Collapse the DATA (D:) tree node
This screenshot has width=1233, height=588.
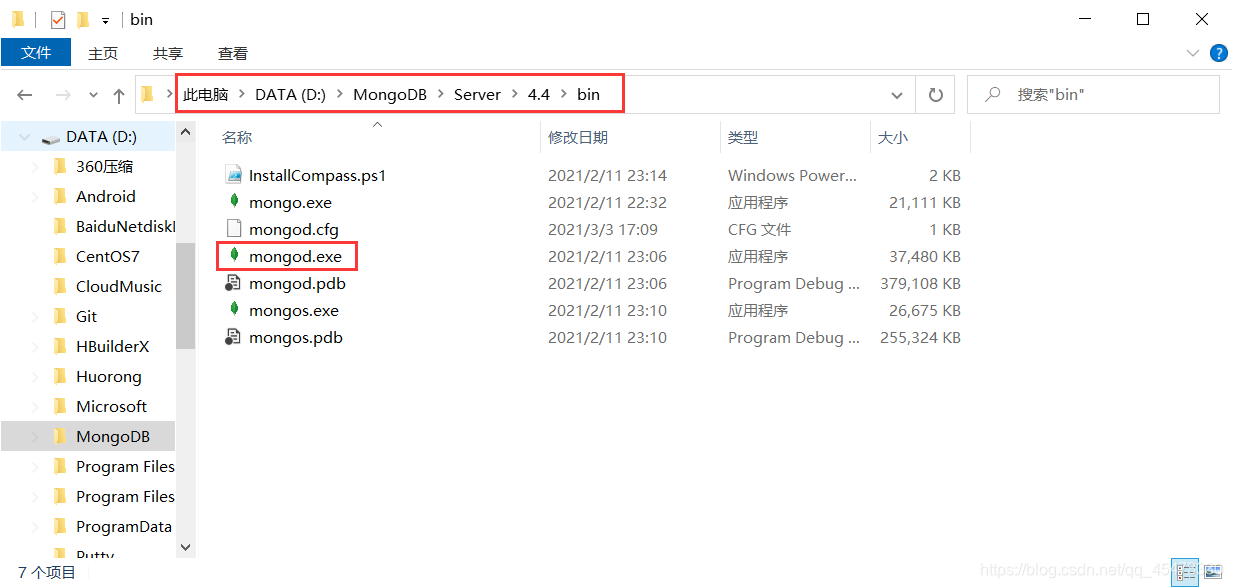point(24,137)
